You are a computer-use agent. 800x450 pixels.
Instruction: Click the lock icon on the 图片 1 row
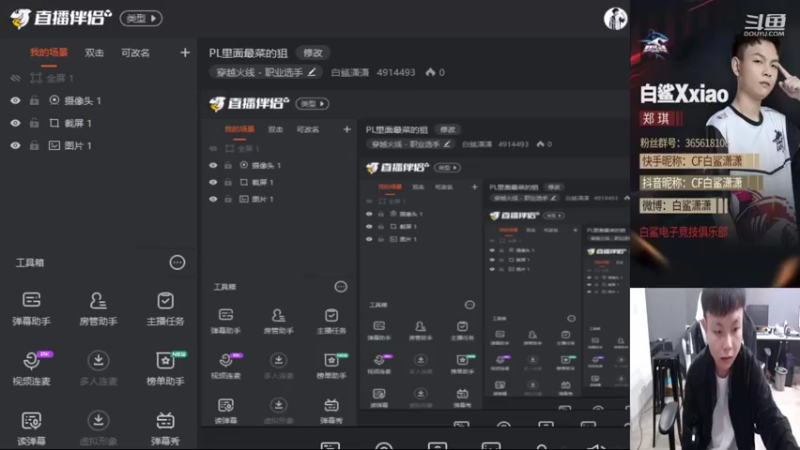point(34,145)
